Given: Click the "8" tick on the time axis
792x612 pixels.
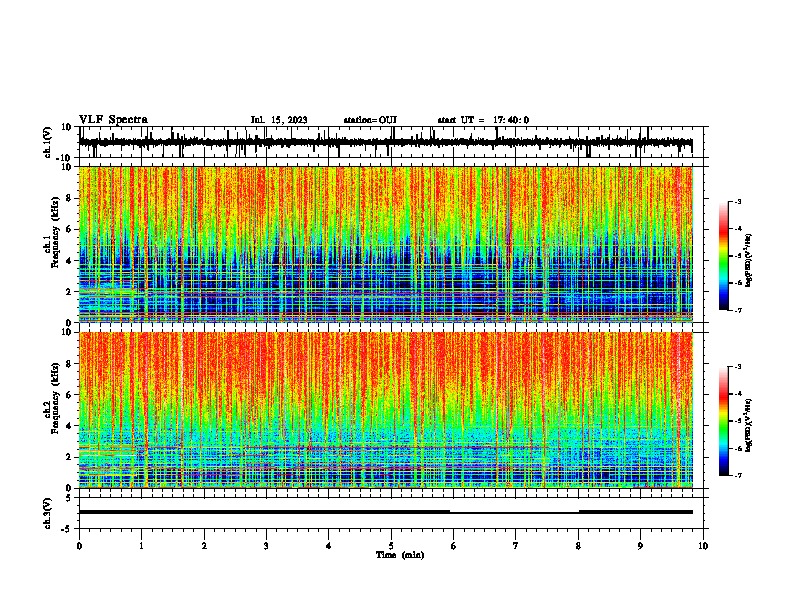Looking at the screenshot, I should tap(578, 546).
